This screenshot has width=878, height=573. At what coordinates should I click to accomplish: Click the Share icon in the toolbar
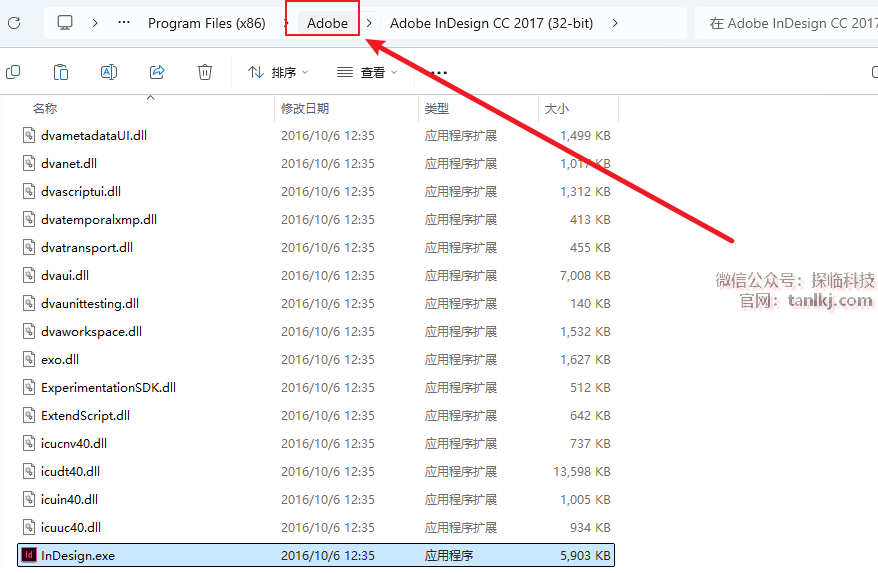(x=157, y=72)
